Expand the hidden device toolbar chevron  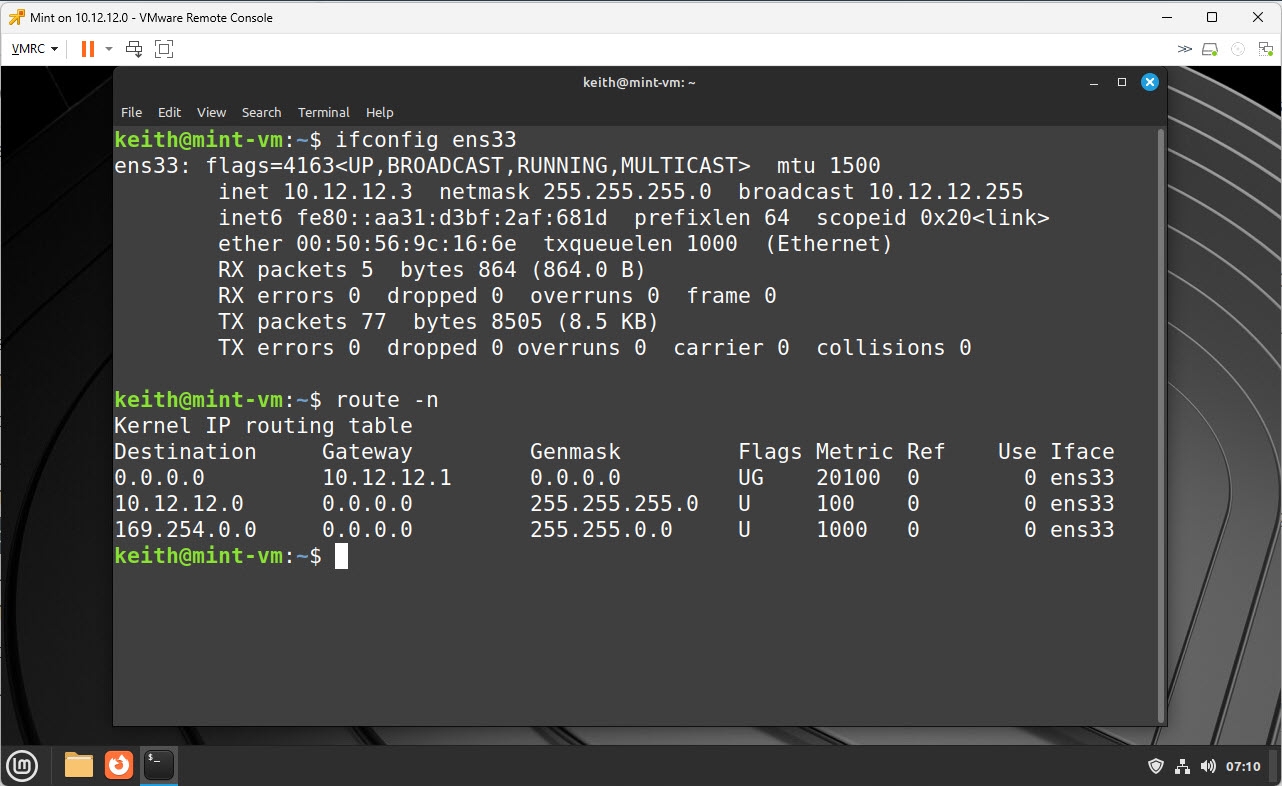[1184, 48]
